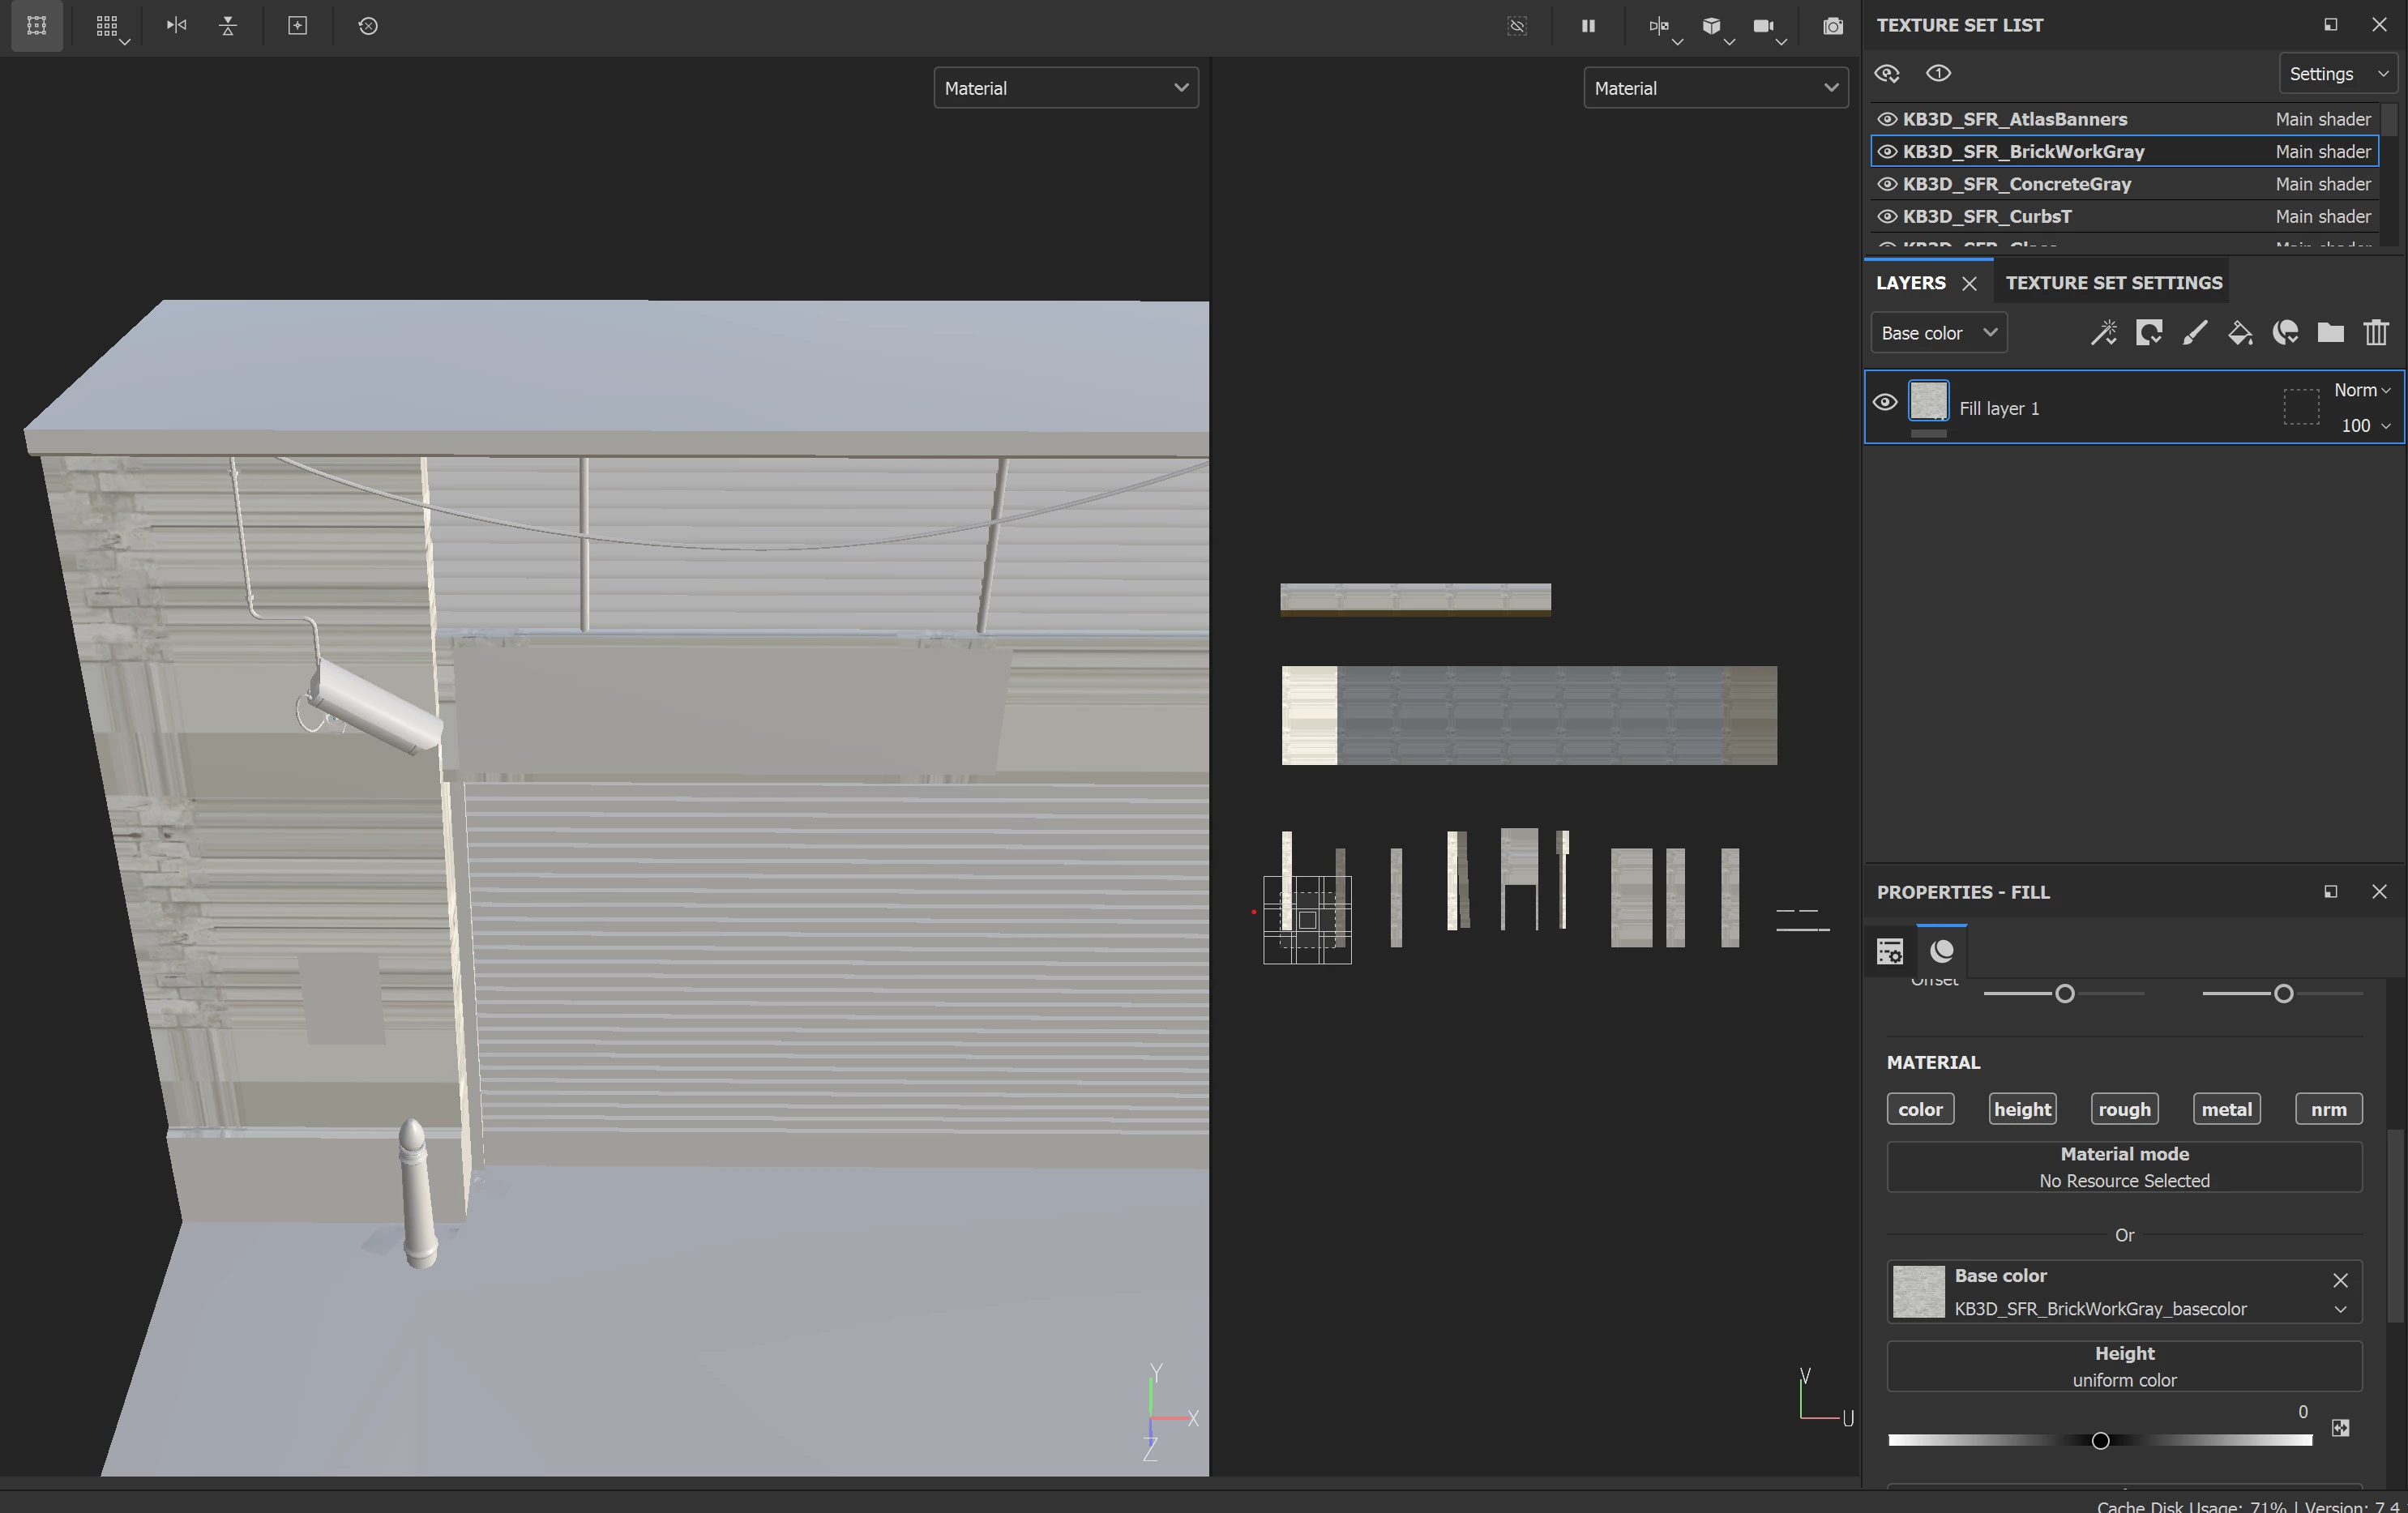Viewport: 2408px width, 1513px height.
Task: Select the KB3D_SFR_CurbsT texture set
Action: click(1986, 216)
